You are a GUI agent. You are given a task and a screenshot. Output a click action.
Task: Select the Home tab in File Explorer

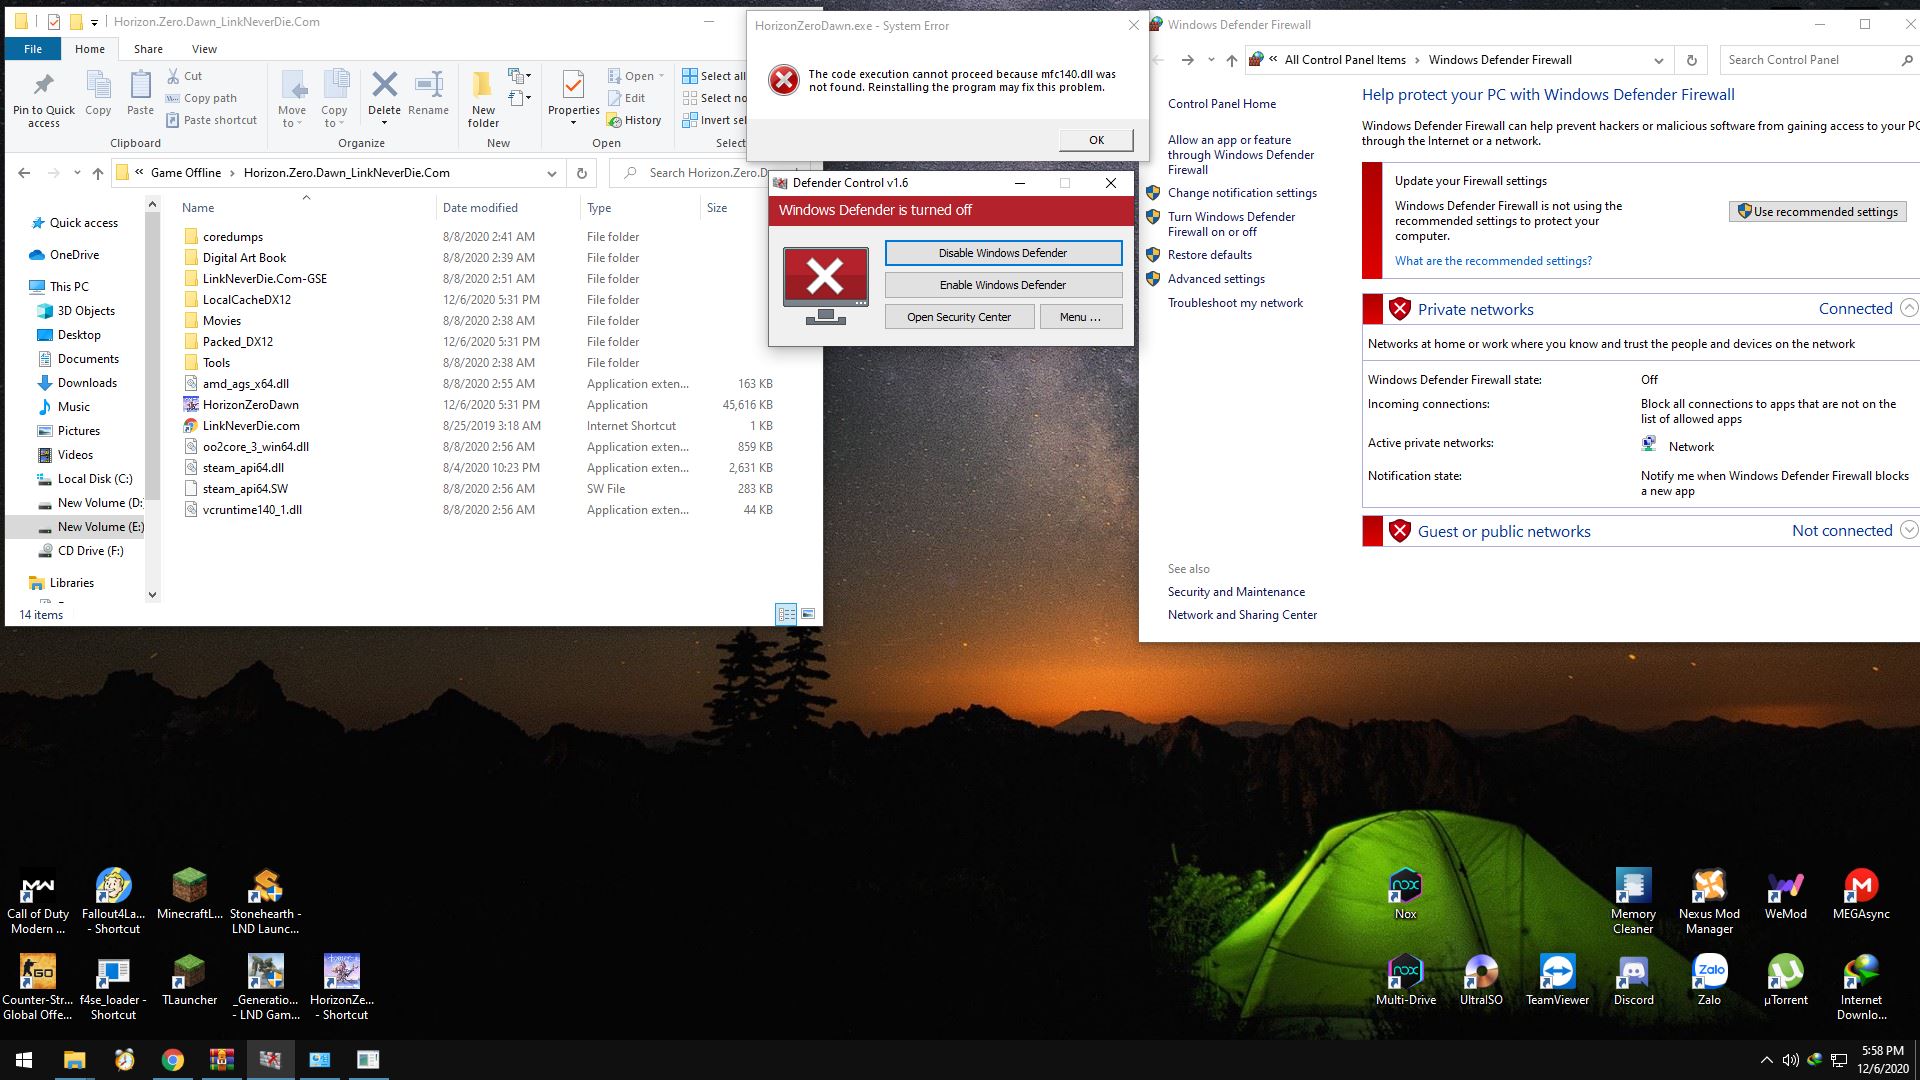click(x=90, y=49)
